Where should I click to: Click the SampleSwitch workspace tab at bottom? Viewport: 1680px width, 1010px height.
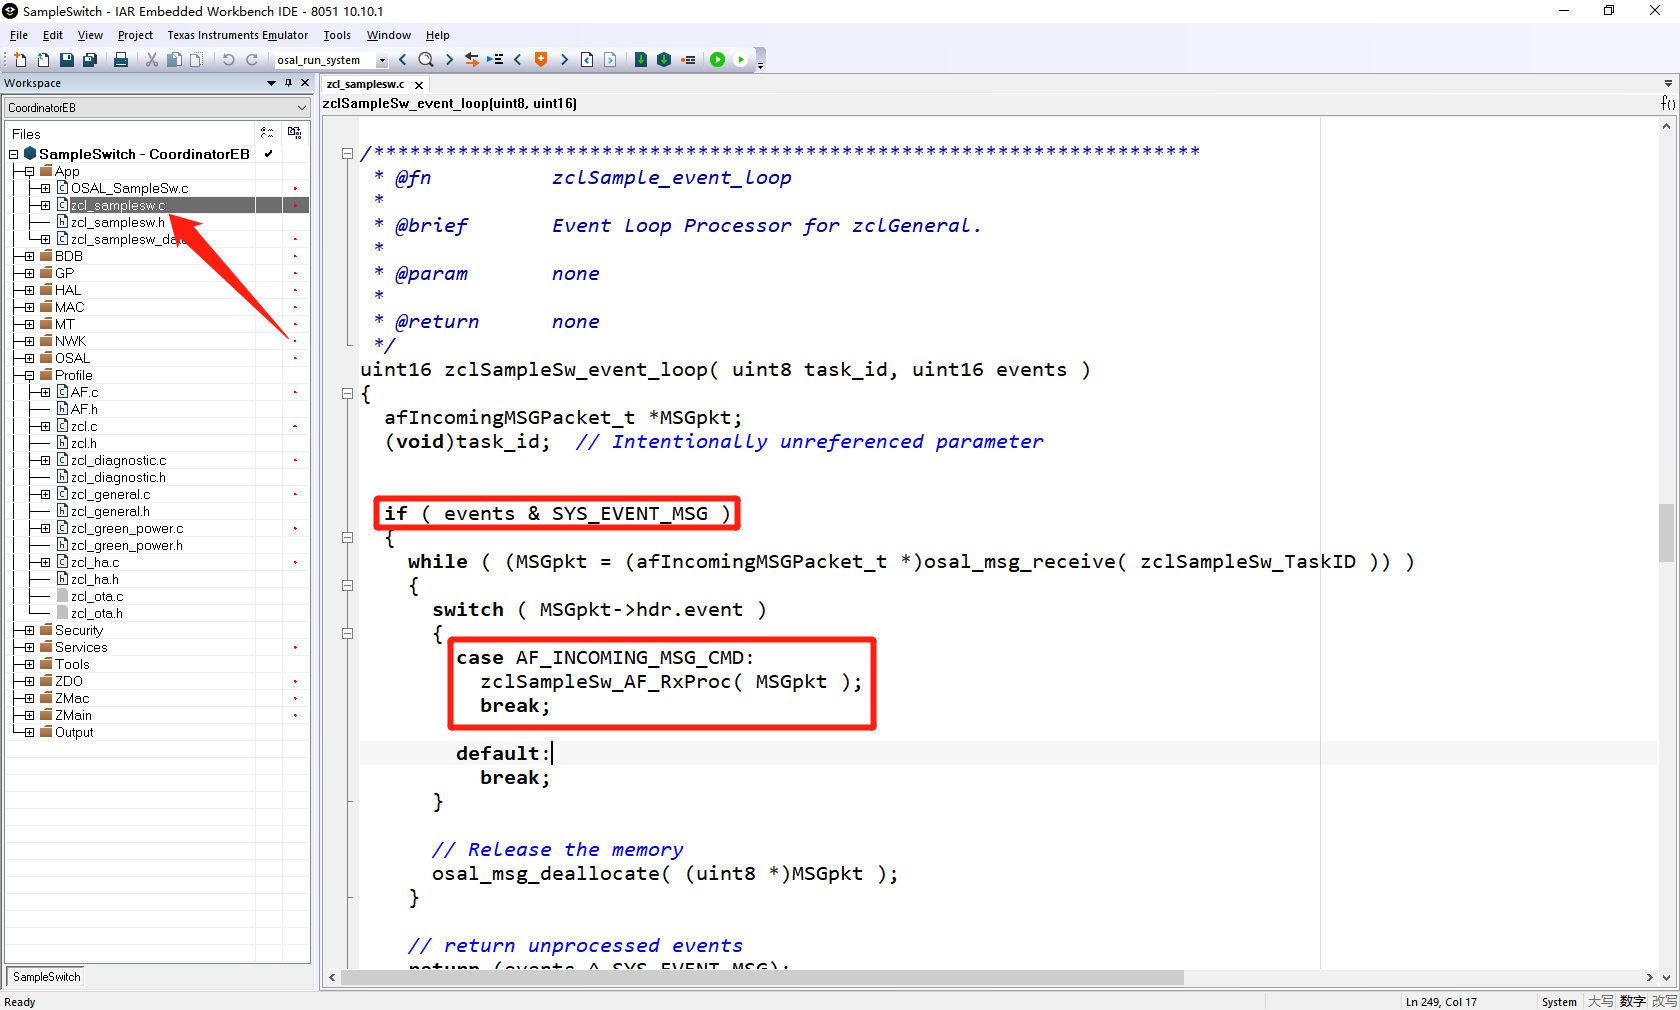click(x=46, y=977)
